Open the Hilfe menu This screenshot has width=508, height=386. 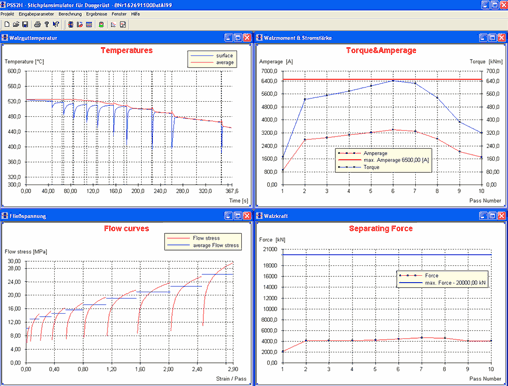135,14
